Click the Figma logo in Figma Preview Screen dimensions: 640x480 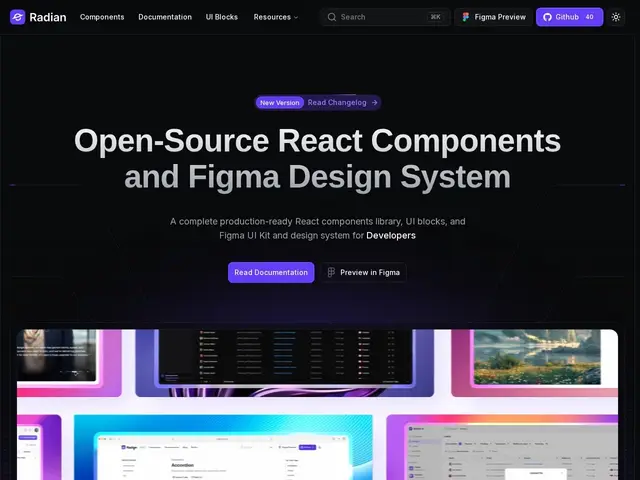click(x=465, y=17)
